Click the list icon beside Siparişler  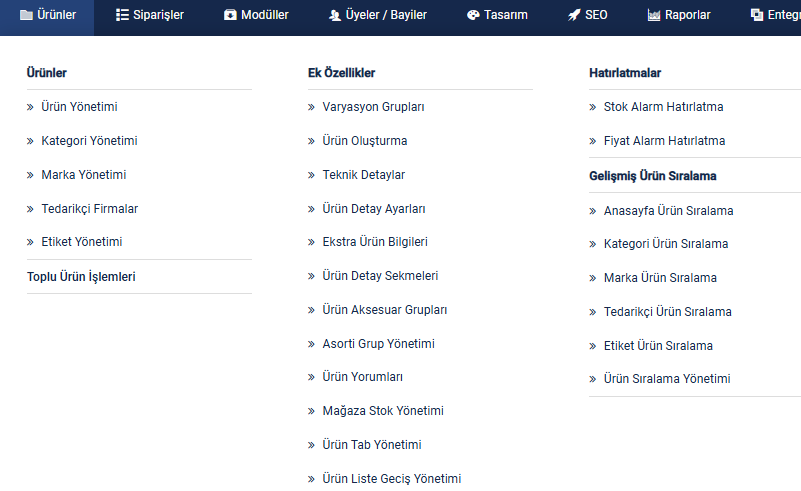(x=122, y=15)
